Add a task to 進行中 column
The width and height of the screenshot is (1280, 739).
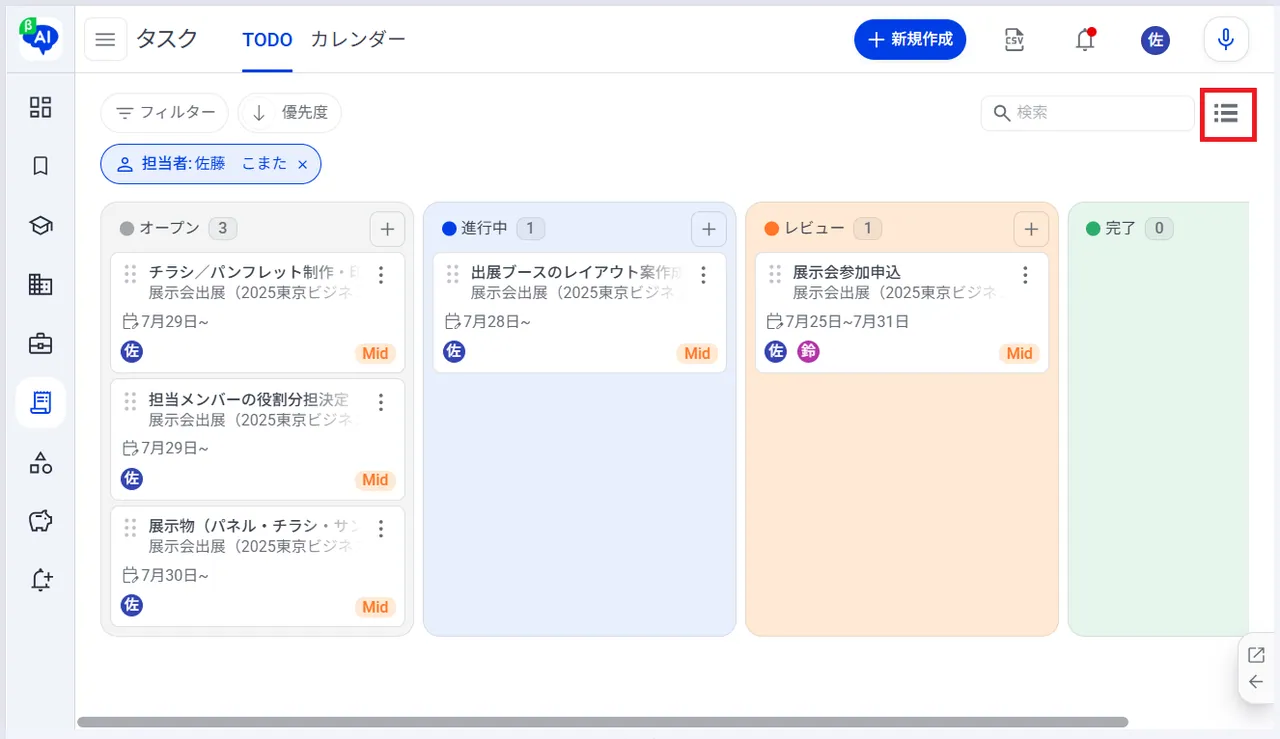(x=709, y=229)
